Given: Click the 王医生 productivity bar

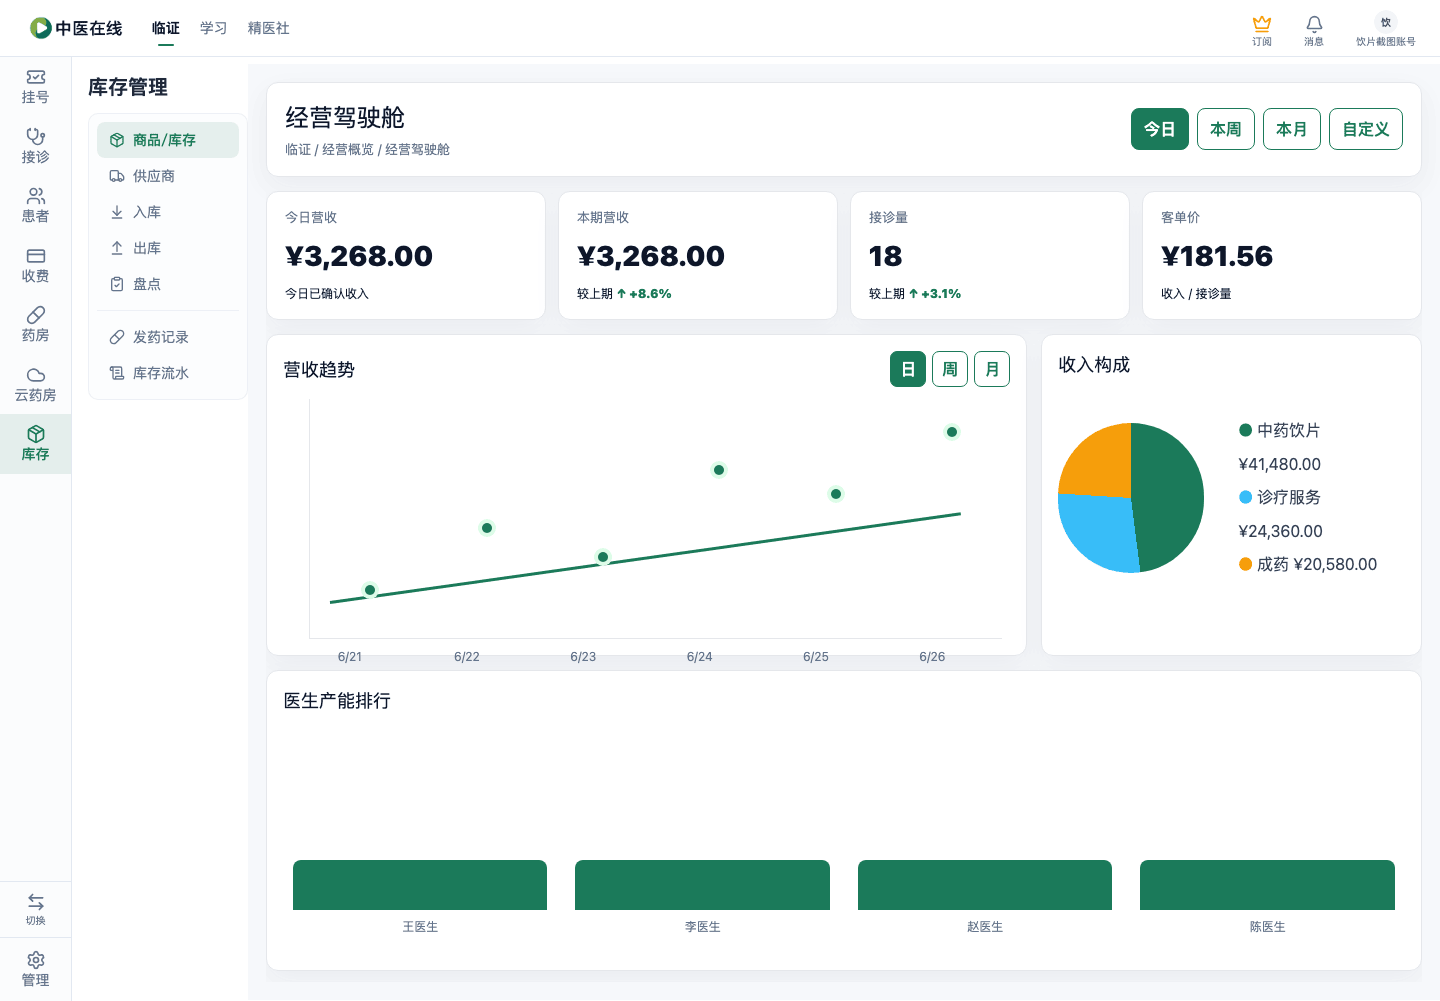Looking at the screenshot, I should [420, 885].
